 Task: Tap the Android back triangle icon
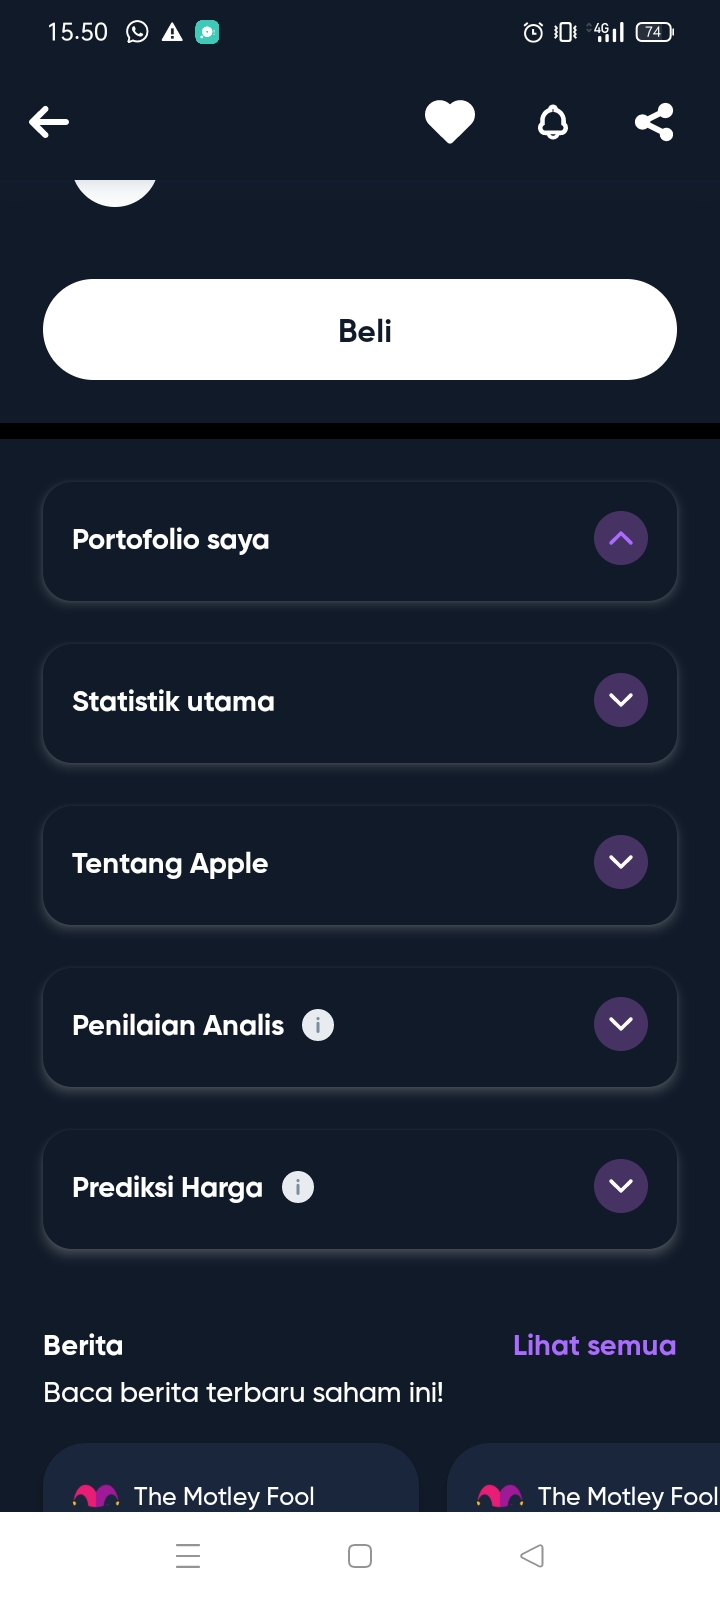532,1556
